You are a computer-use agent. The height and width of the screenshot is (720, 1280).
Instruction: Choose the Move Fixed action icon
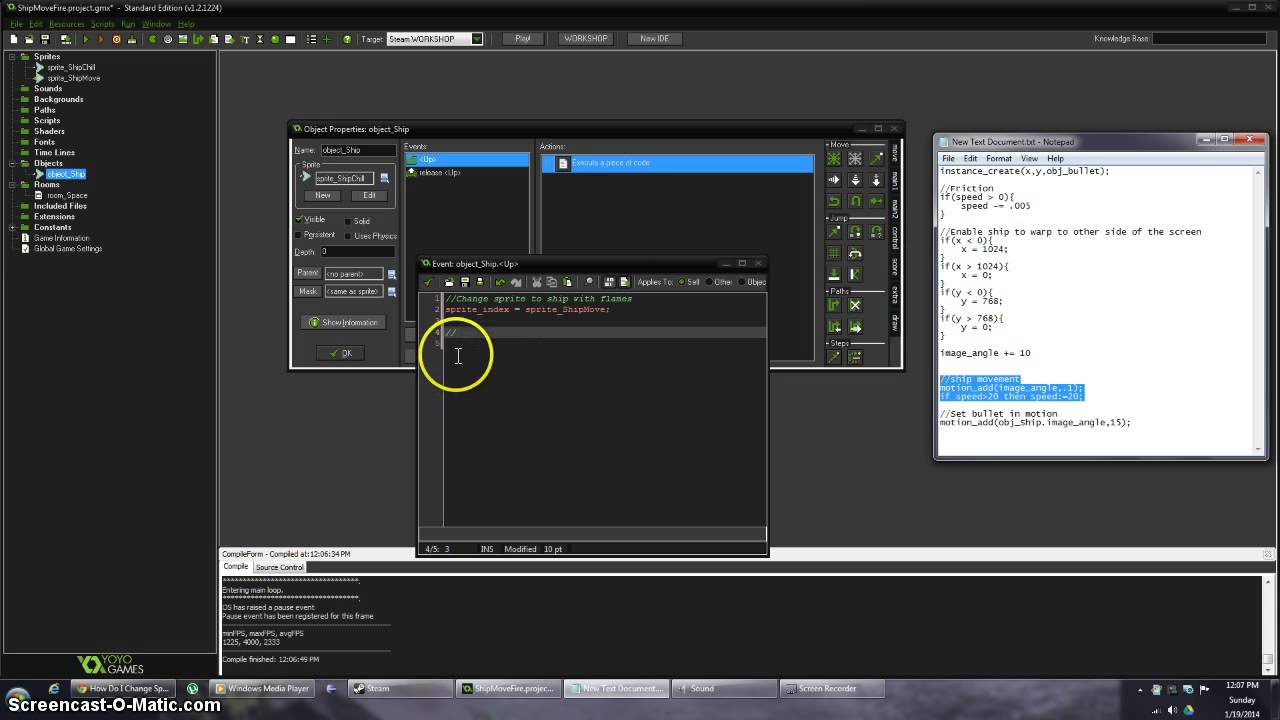[x=833, y=158]
